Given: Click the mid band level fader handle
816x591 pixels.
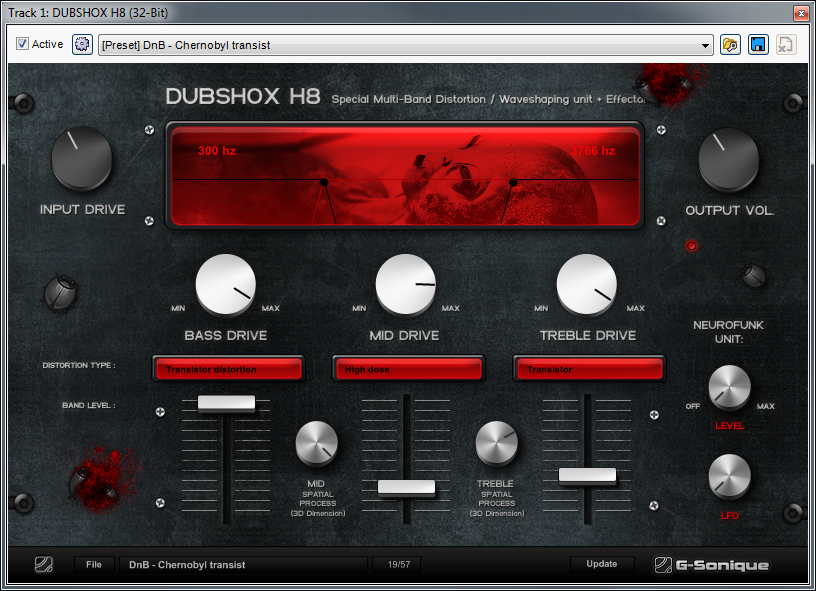Looking at the screenshot, I should (x=406, y=487).
